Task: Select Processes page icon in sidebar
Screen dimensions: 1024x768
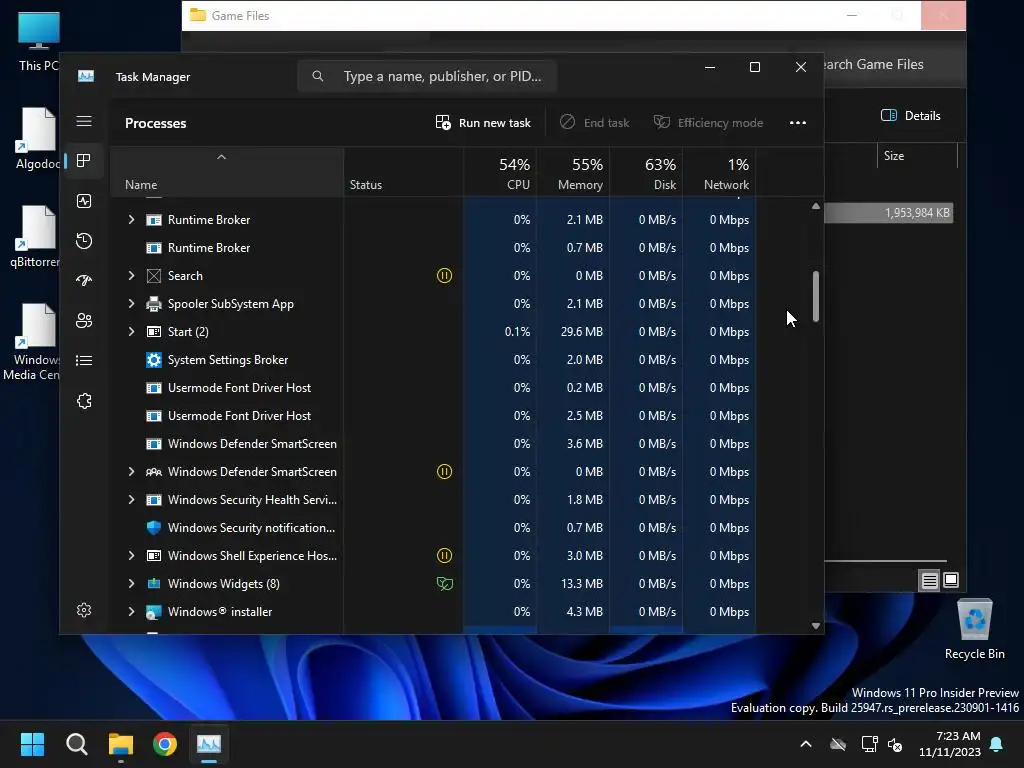Action: click(84, 161)
